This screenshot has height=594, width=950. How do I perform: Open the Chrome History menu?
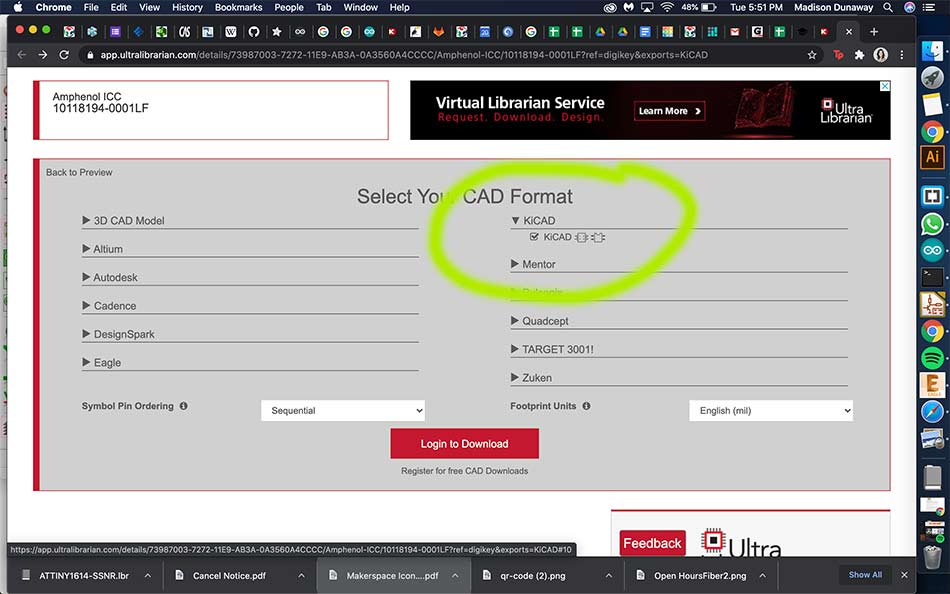[x=187, y=7]
